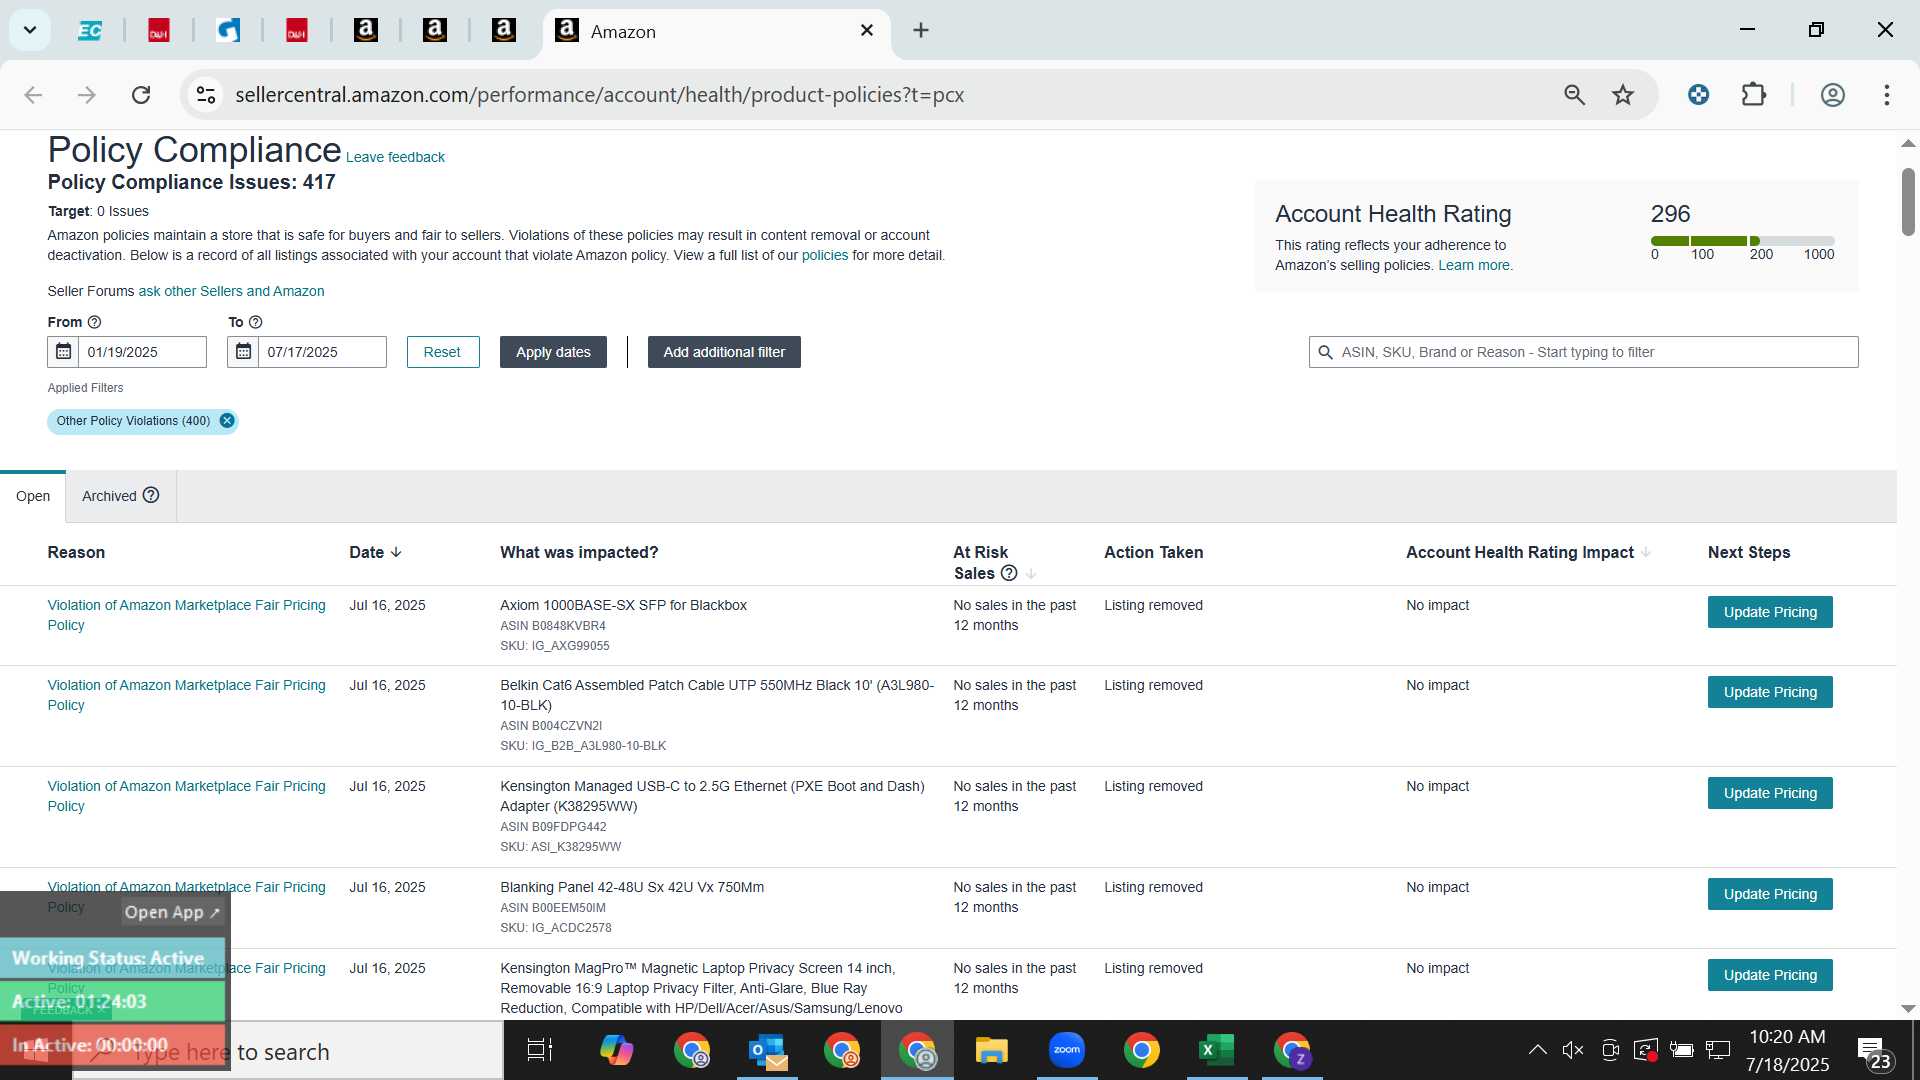Click the Open App overlay button
Viewport: 1920px width, 1080px height.
click(172, 912)
